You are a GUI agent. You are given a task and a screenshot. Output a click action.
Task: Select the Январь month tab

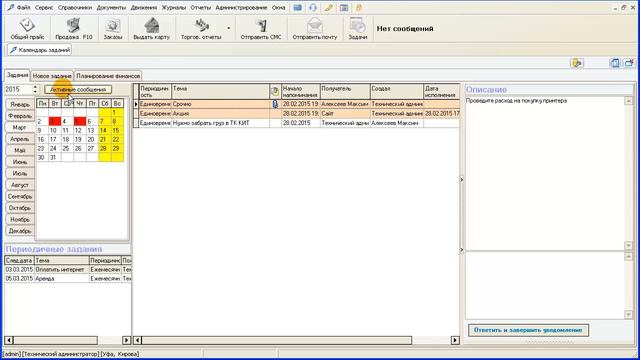pos(20,104)
